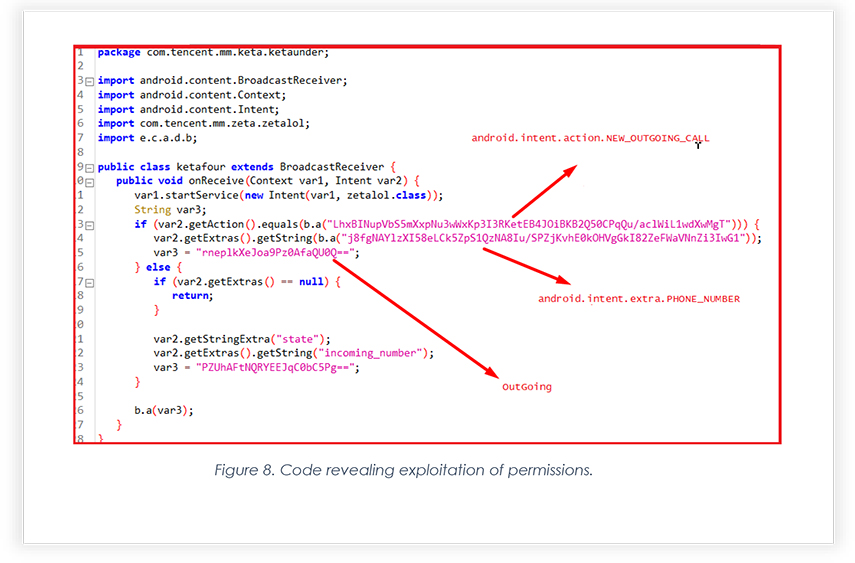Click 'if (var2.getExtras() == null)' line

coord(247,282)
